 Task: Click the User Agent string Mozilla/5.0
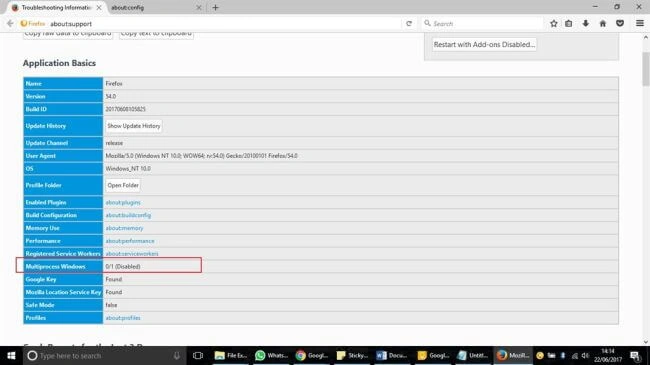(x=201, y=156)
